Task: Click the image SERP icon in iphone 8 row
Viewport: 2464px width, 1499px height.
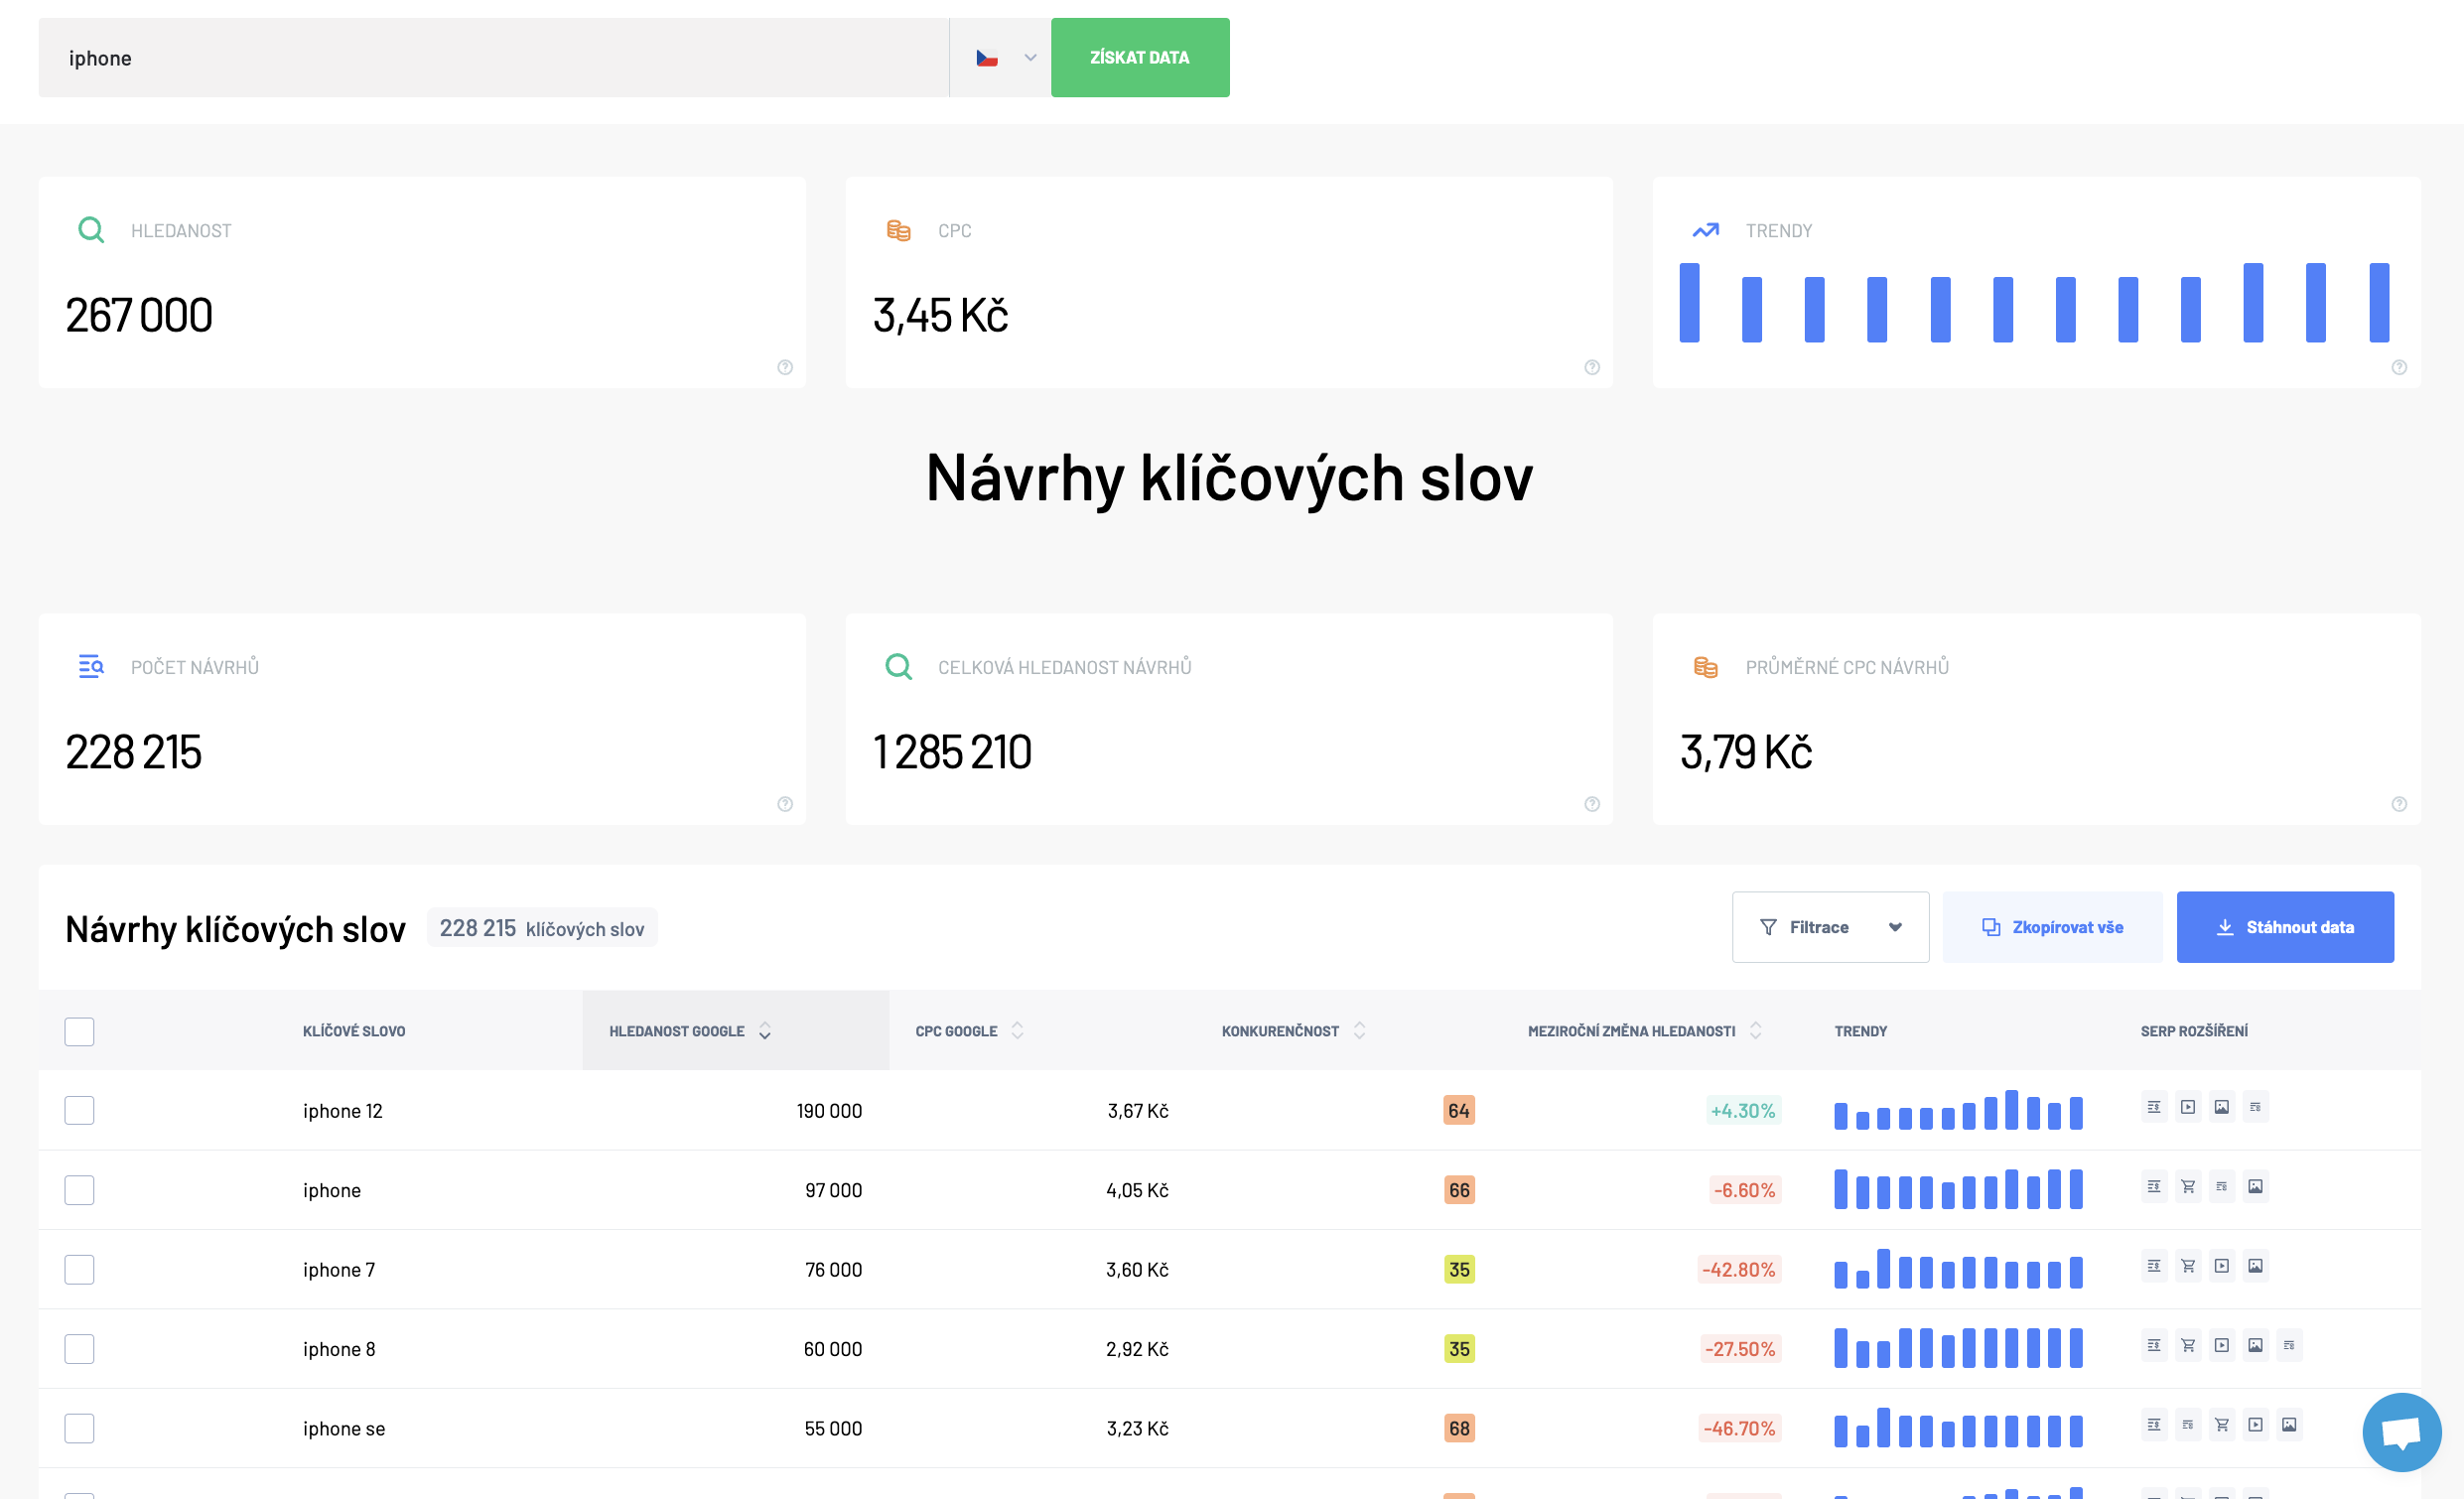Action: tap(2256, 1346)
